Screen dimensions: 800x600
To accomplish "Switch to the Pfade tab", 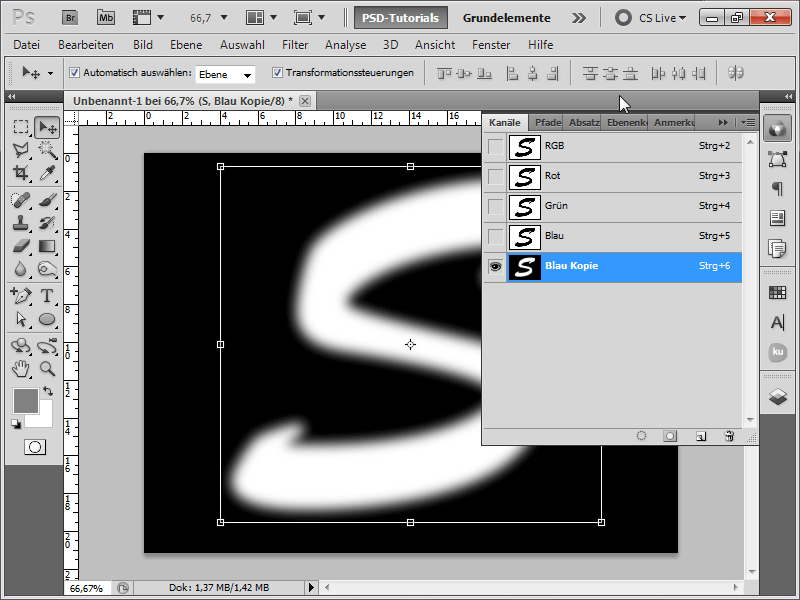I will pos(547,122).
